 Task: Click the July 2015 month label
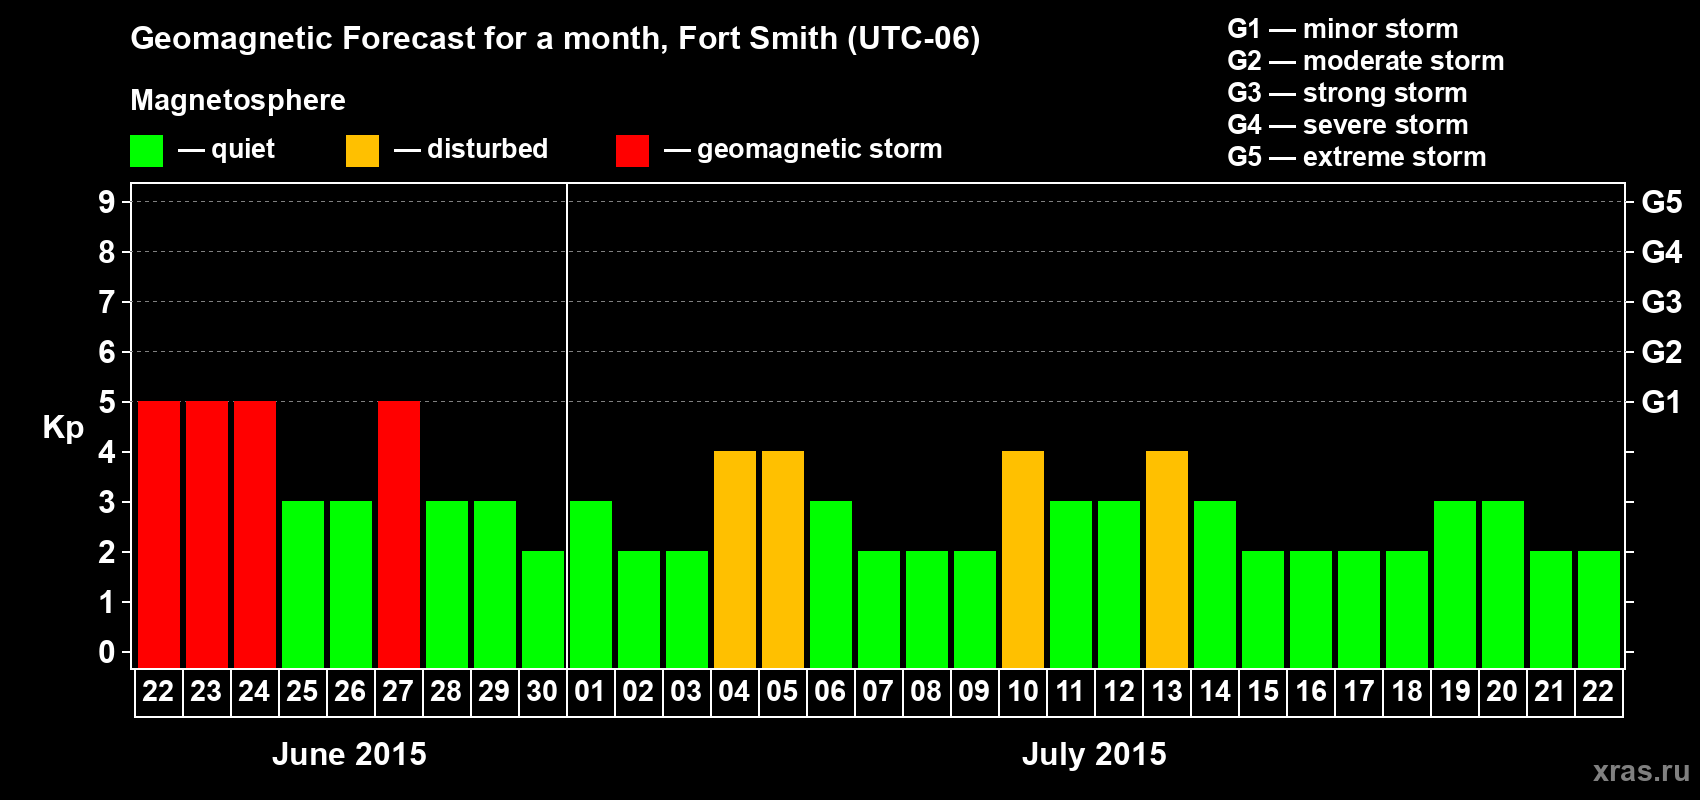coord(1094,754)
